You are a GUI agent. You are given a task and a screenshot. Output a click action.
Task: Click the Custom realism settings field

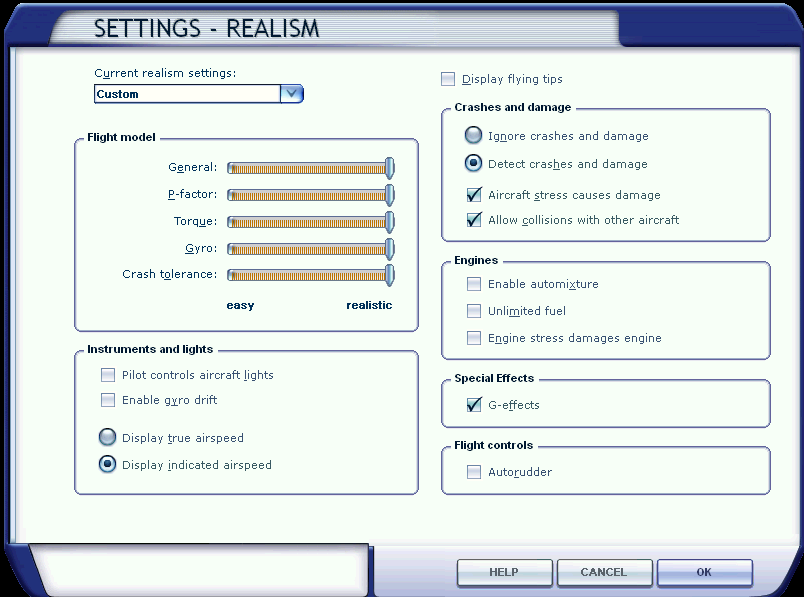point(187,94)
